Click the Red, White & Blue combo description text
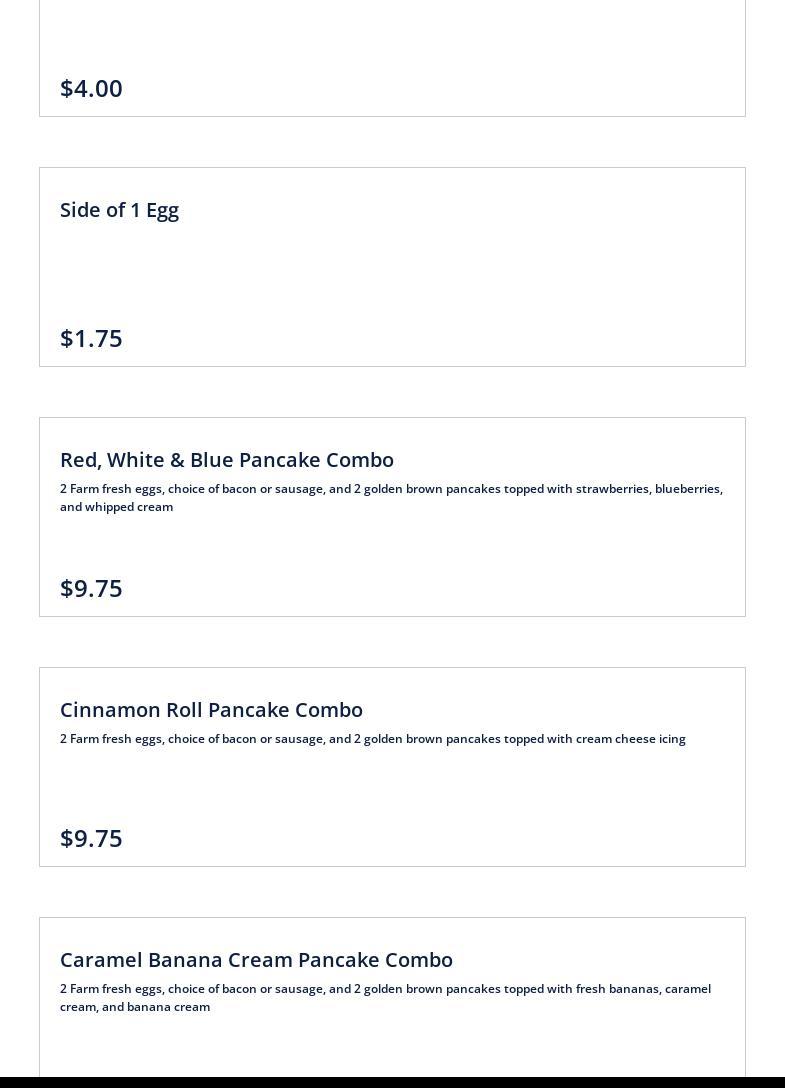 click(x=391, y=498)
